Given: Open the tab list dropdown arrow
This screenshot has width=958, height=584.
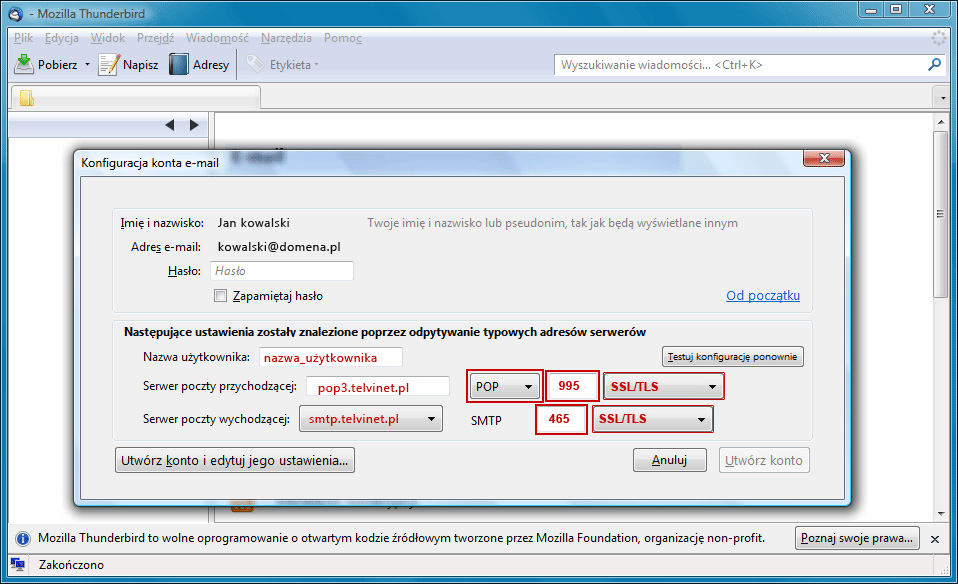Looking at the screenshot, I should click(943, 98).
